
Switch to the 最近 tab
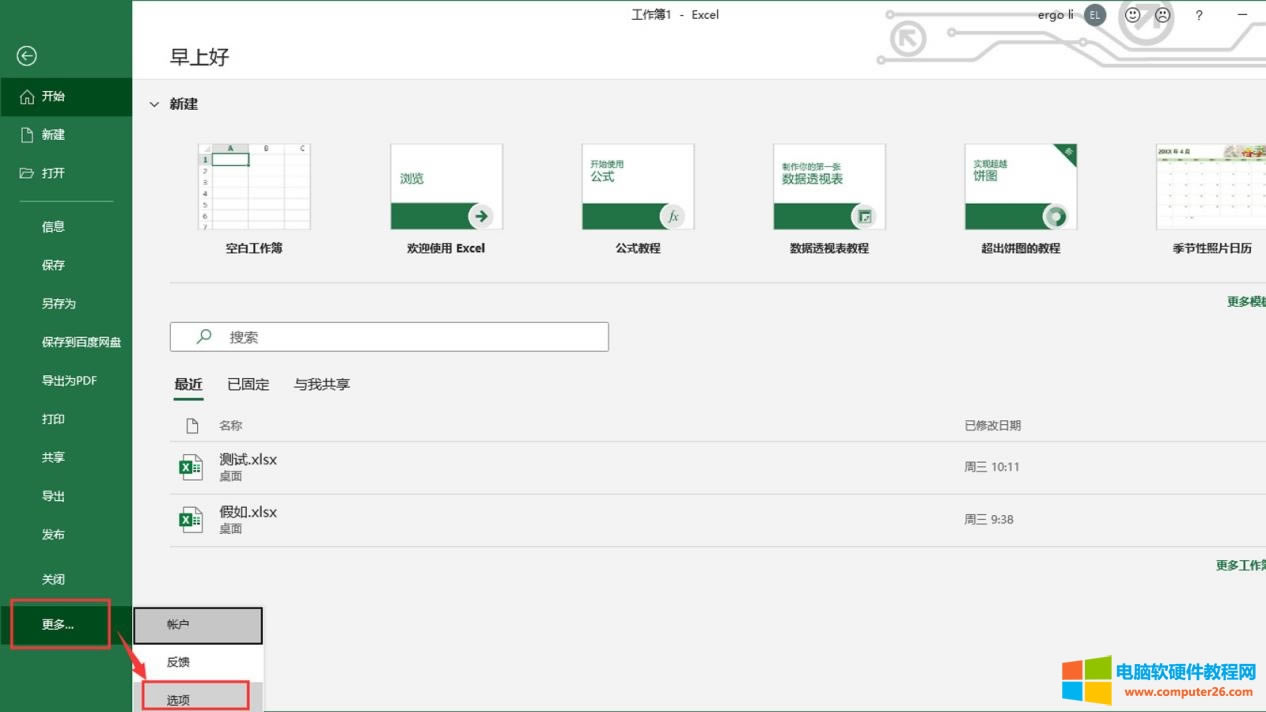tap(188, 385)
